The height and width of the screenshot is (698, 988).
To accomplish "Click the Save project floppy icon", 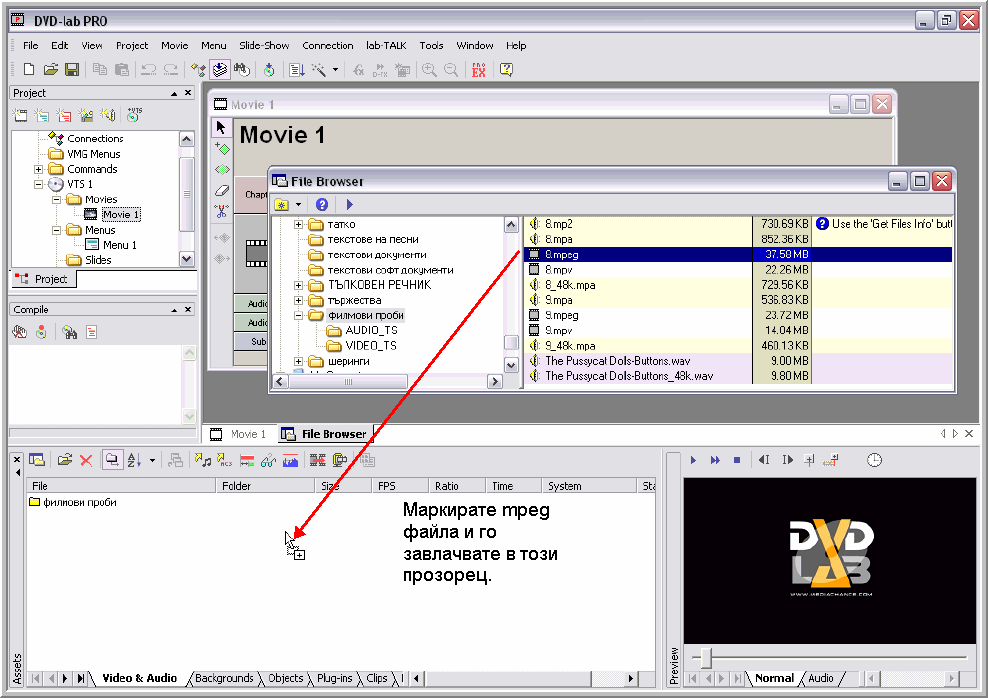I will pyautogui.click(x=72, y=69).
